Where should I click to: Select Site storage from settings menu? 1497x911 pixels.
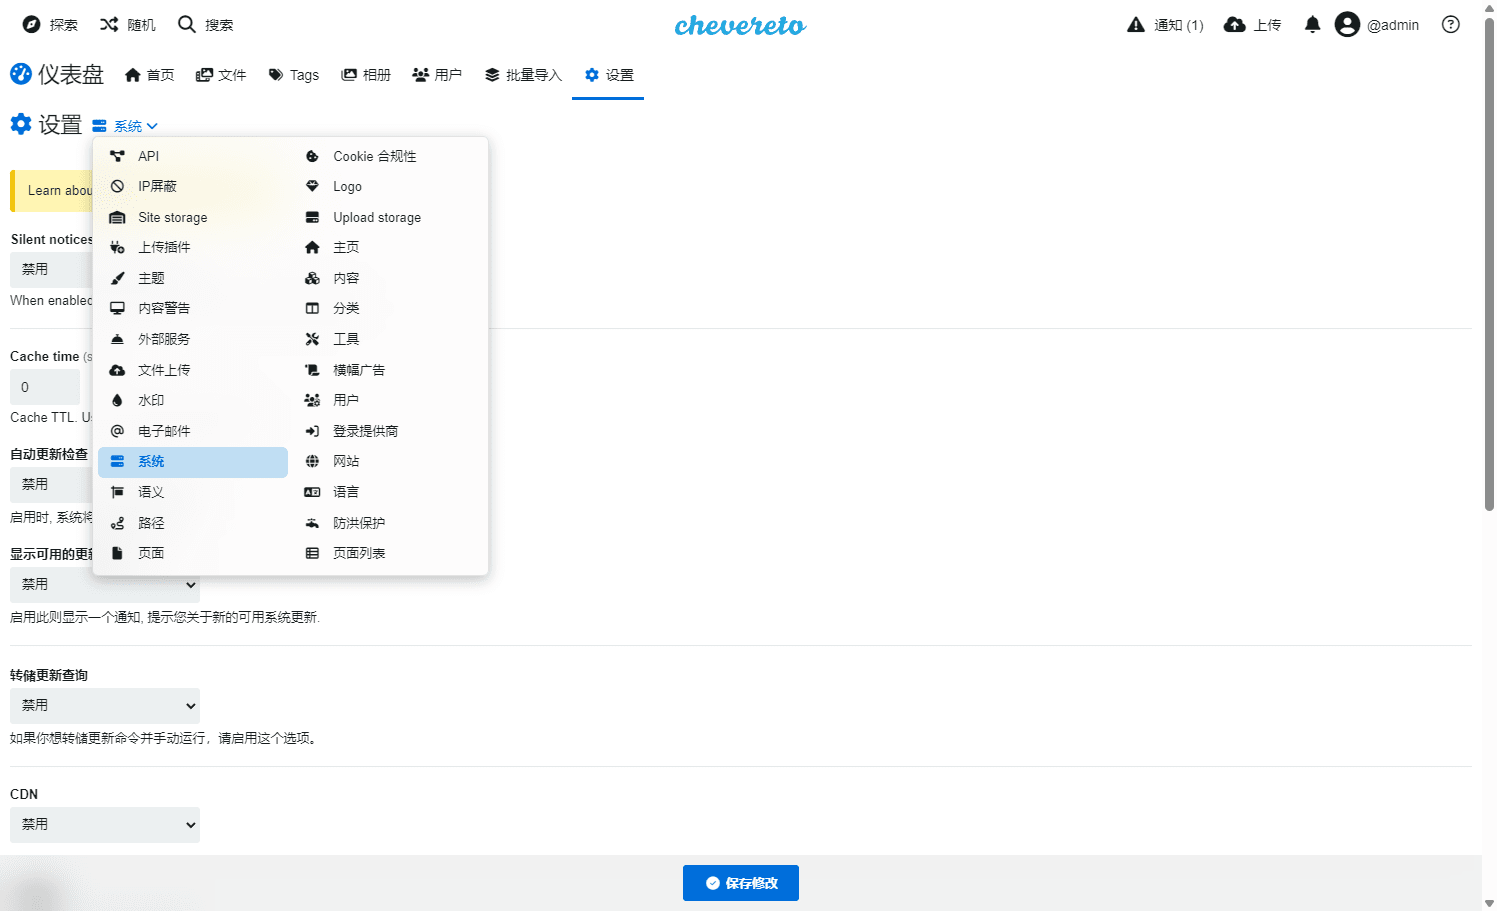click(x=193, y=217)
